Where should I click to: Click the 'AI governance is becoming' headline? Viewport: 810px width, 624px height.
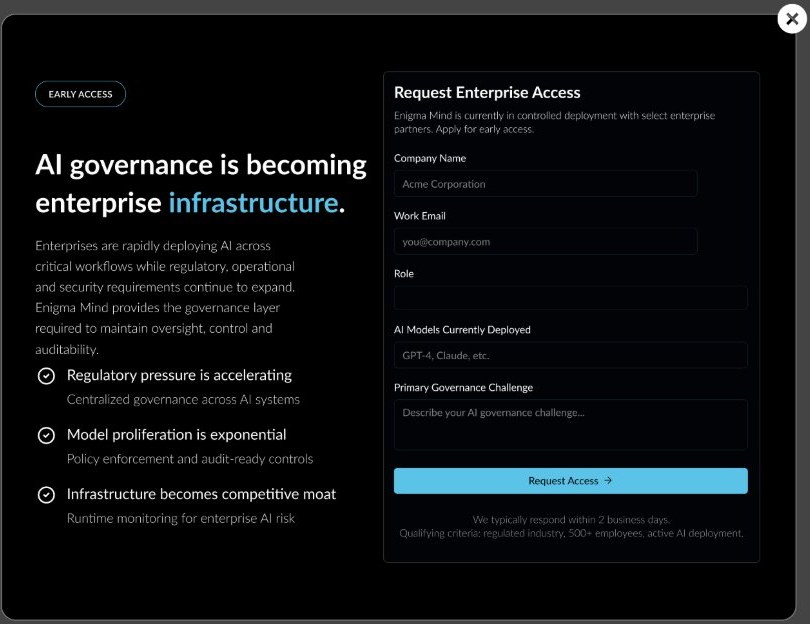[201, 165]
